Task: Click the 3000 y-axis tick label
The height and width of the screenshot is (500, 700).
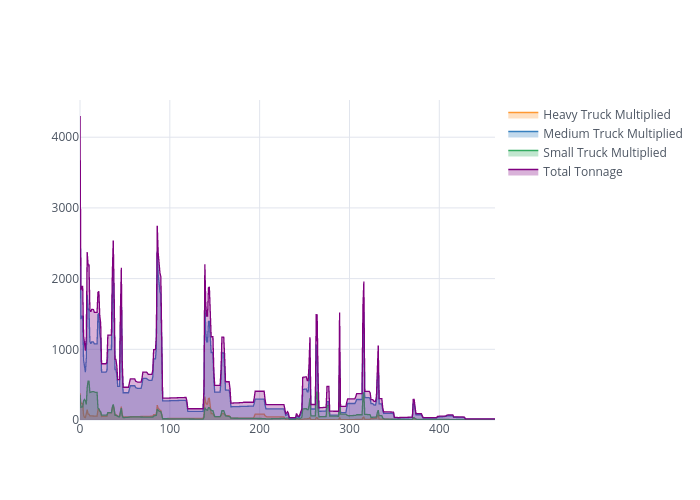Action: coord(65,208)
